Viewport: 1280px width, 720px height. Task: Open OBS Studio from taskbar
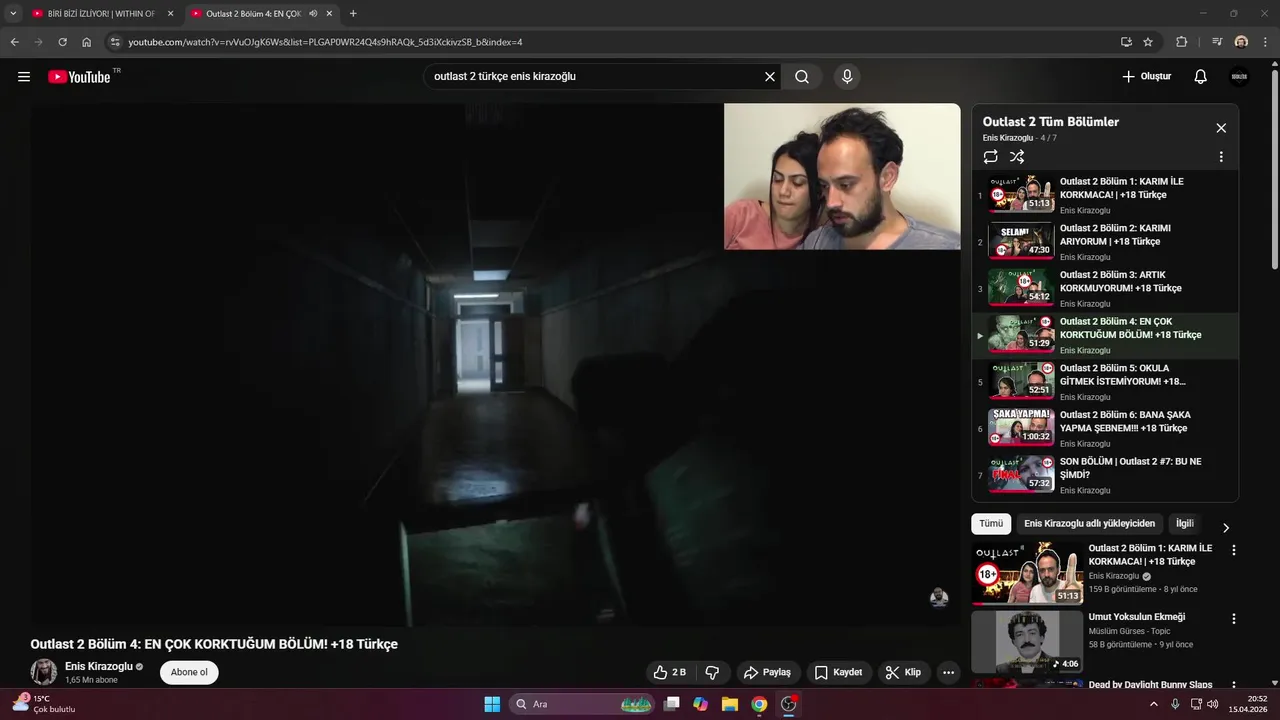788,704
